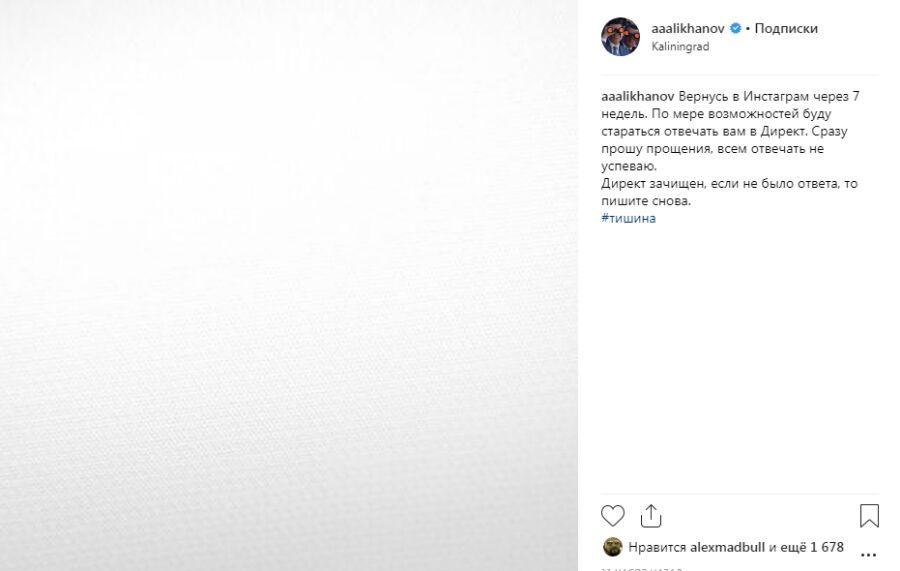Click the post timestamp under the likes

pyautogui.click(x=640, y=568)
